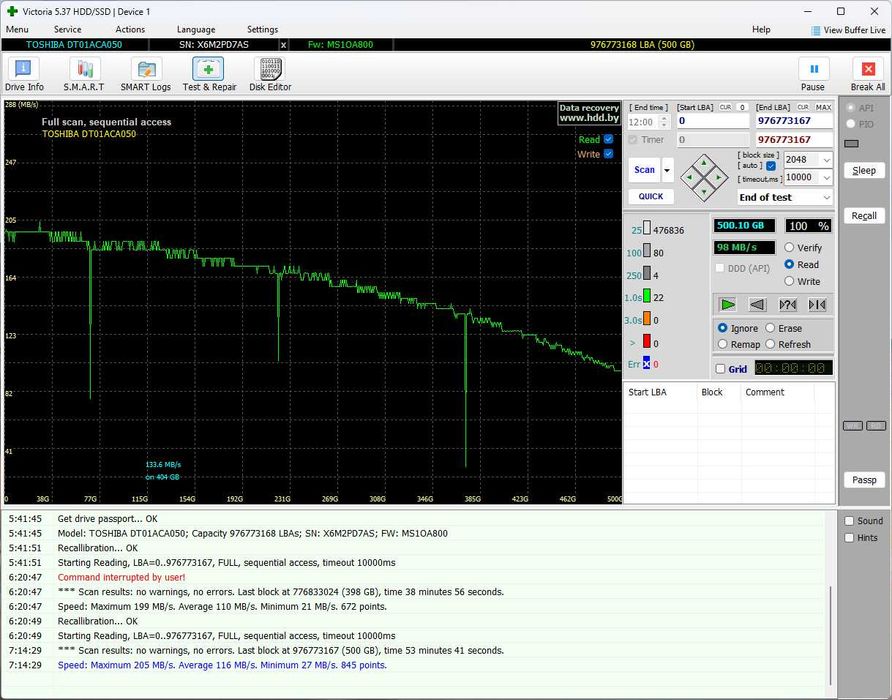Screen dimensions: 892x700
Task: Click the Start LBA input field
Action: [x=712, y=121]
